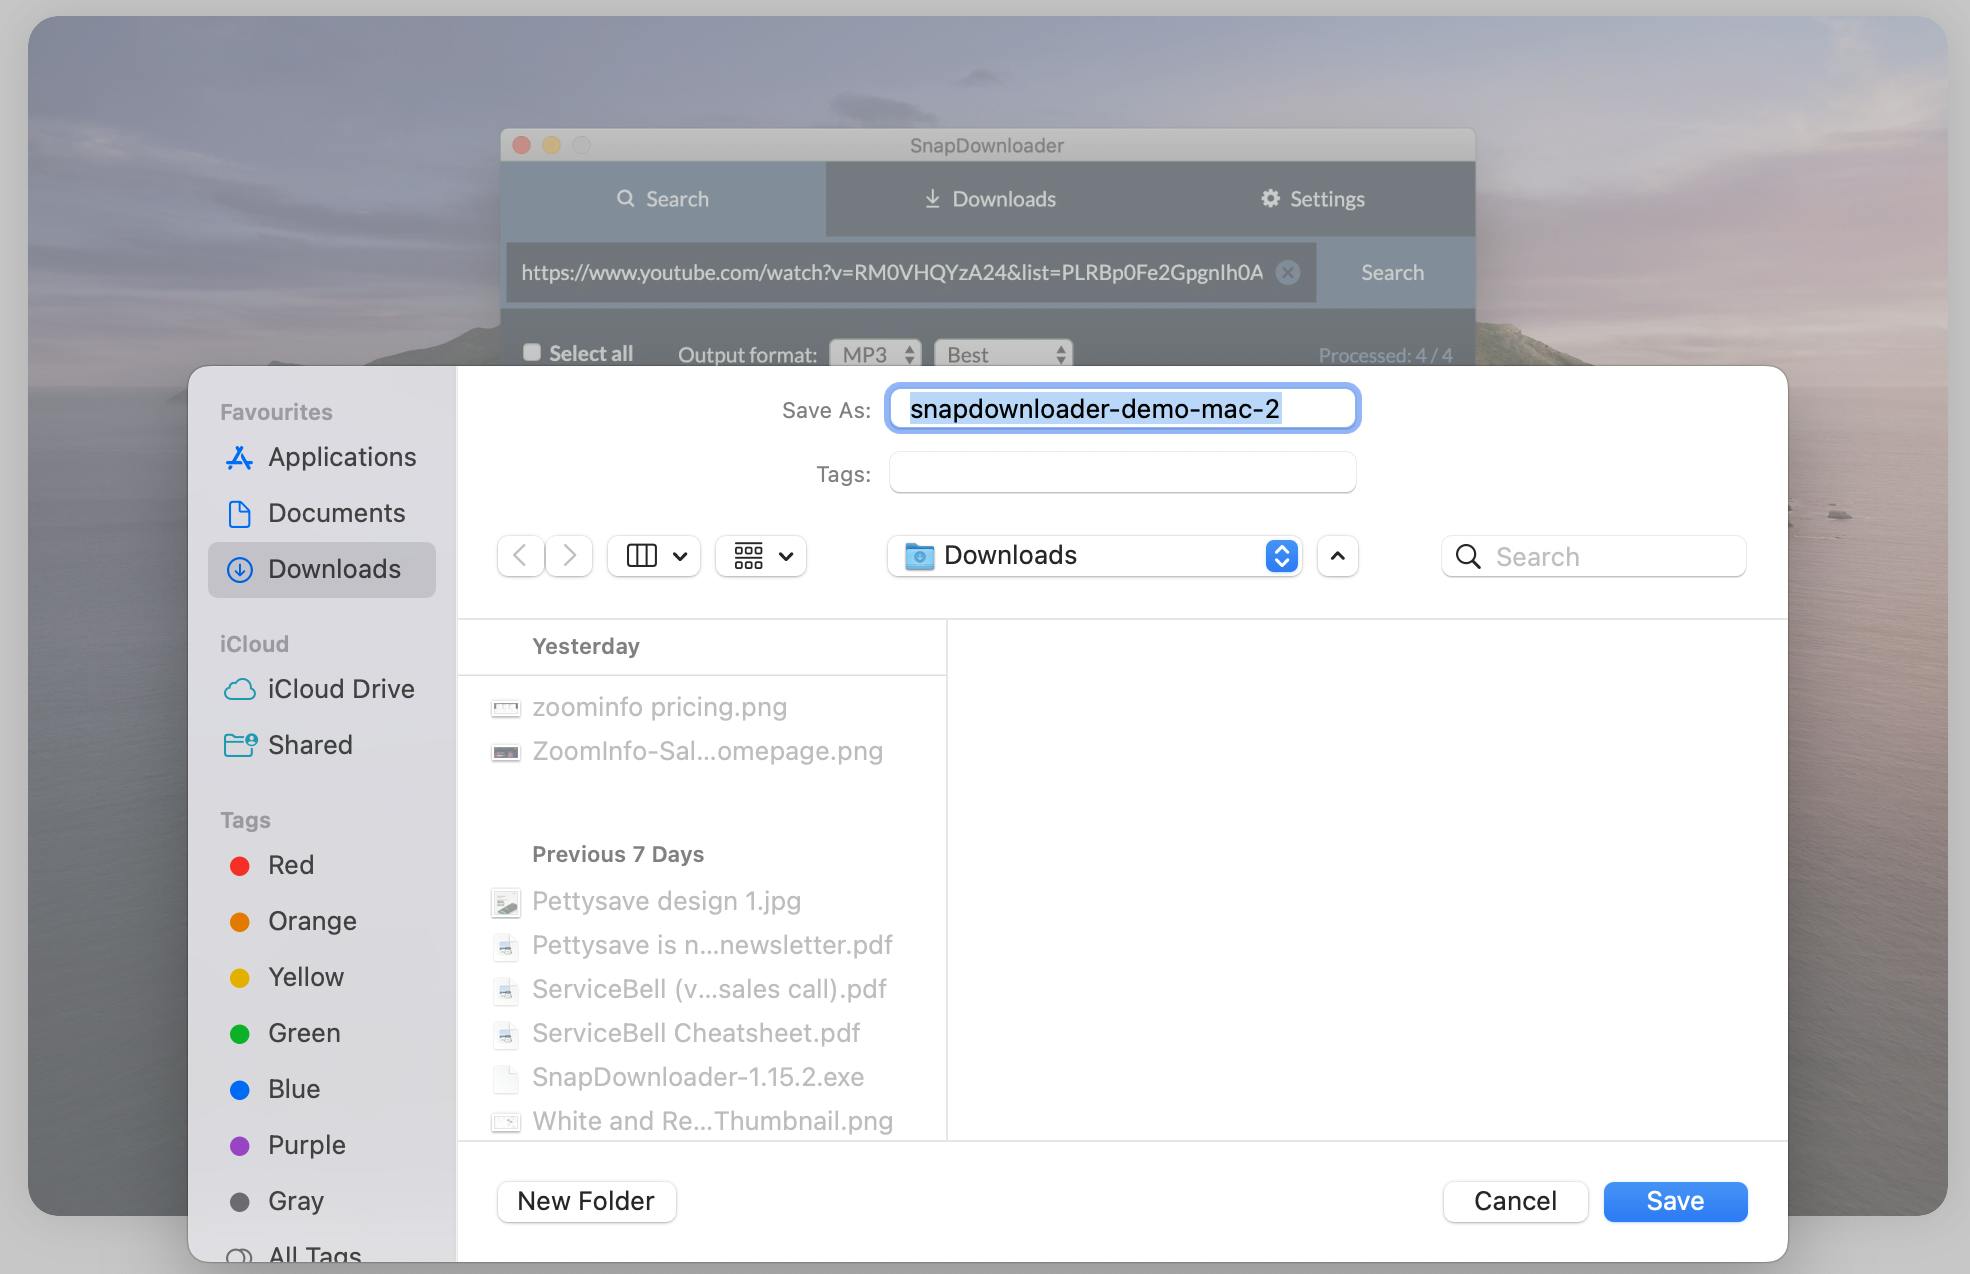1970x1274 pixels.
Task: Choose the Yellow tag dot
Action: 240,978
